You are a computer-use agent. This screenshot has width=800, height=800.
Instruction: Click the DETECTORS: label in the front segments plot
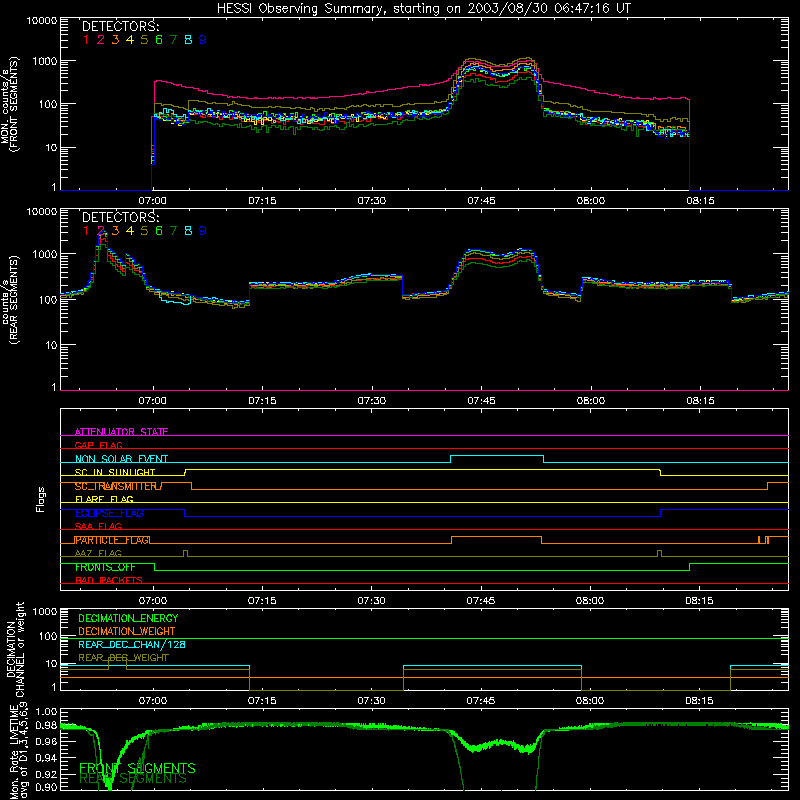coord(120,26)
